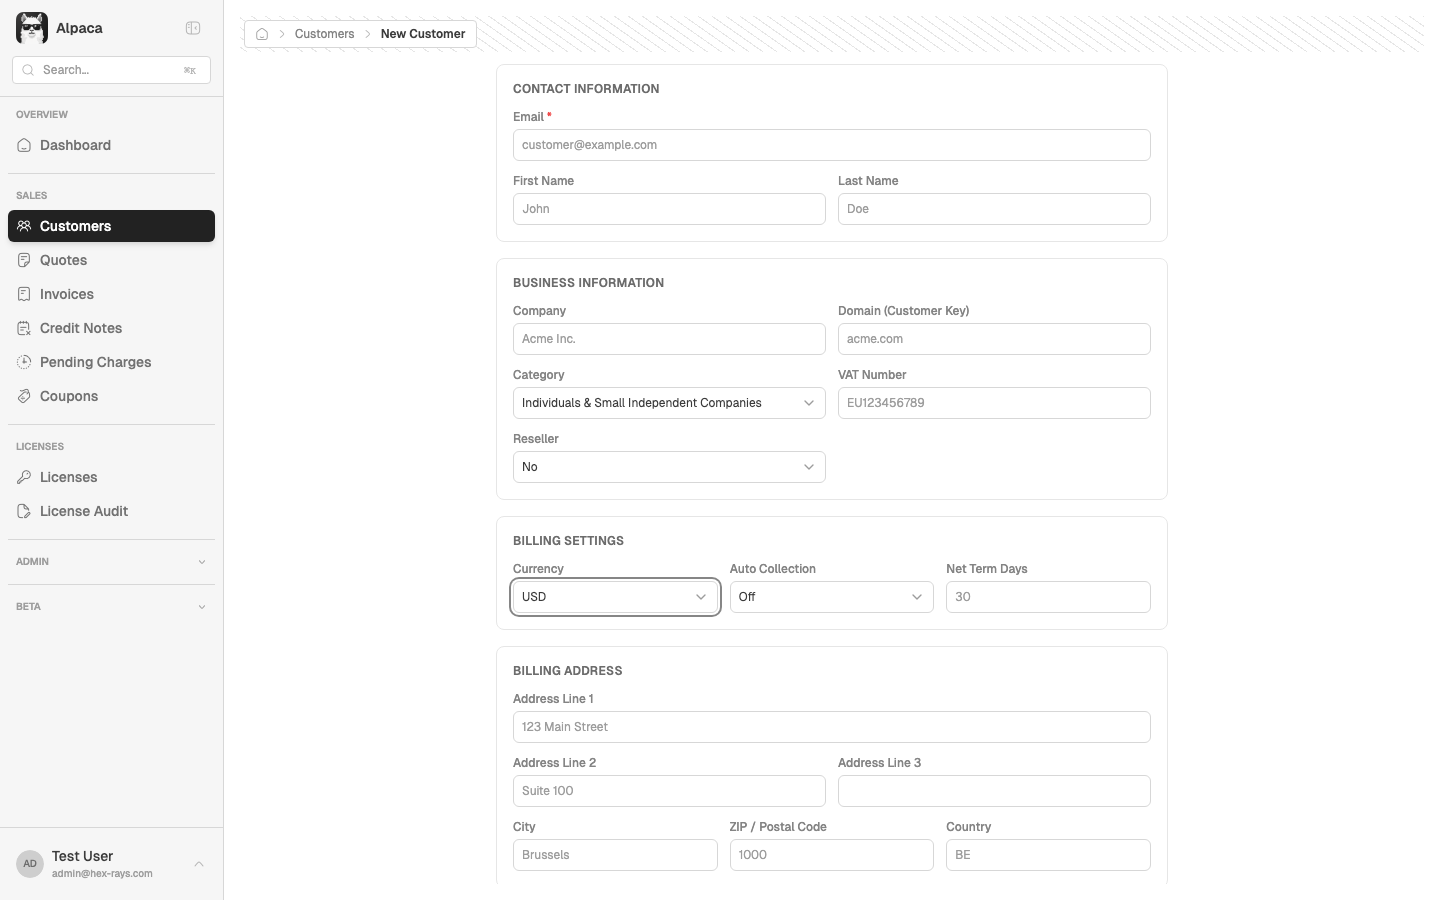This screenshot has height=900, width=1440.
Task: Click the Company input field
Action: pos(669,339)
